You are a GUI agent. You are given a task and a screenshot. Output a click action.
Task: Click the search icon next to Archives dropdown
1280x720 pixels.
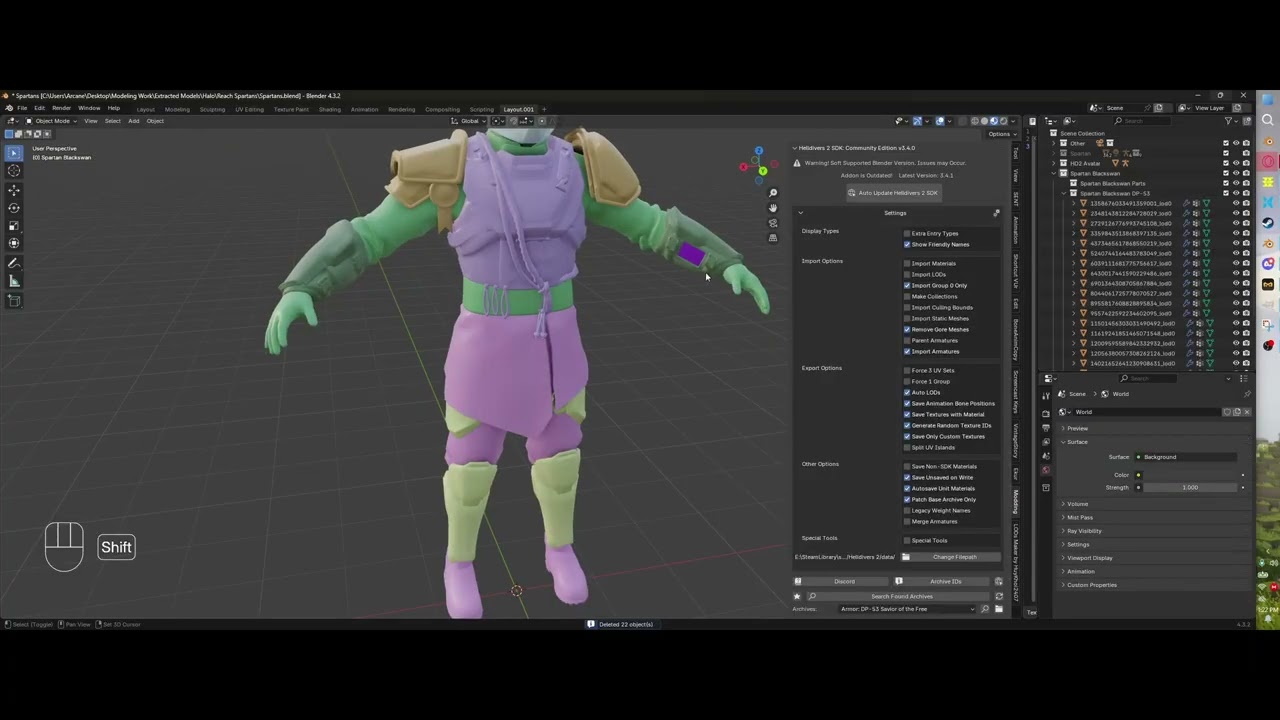(x=985, y=609)
